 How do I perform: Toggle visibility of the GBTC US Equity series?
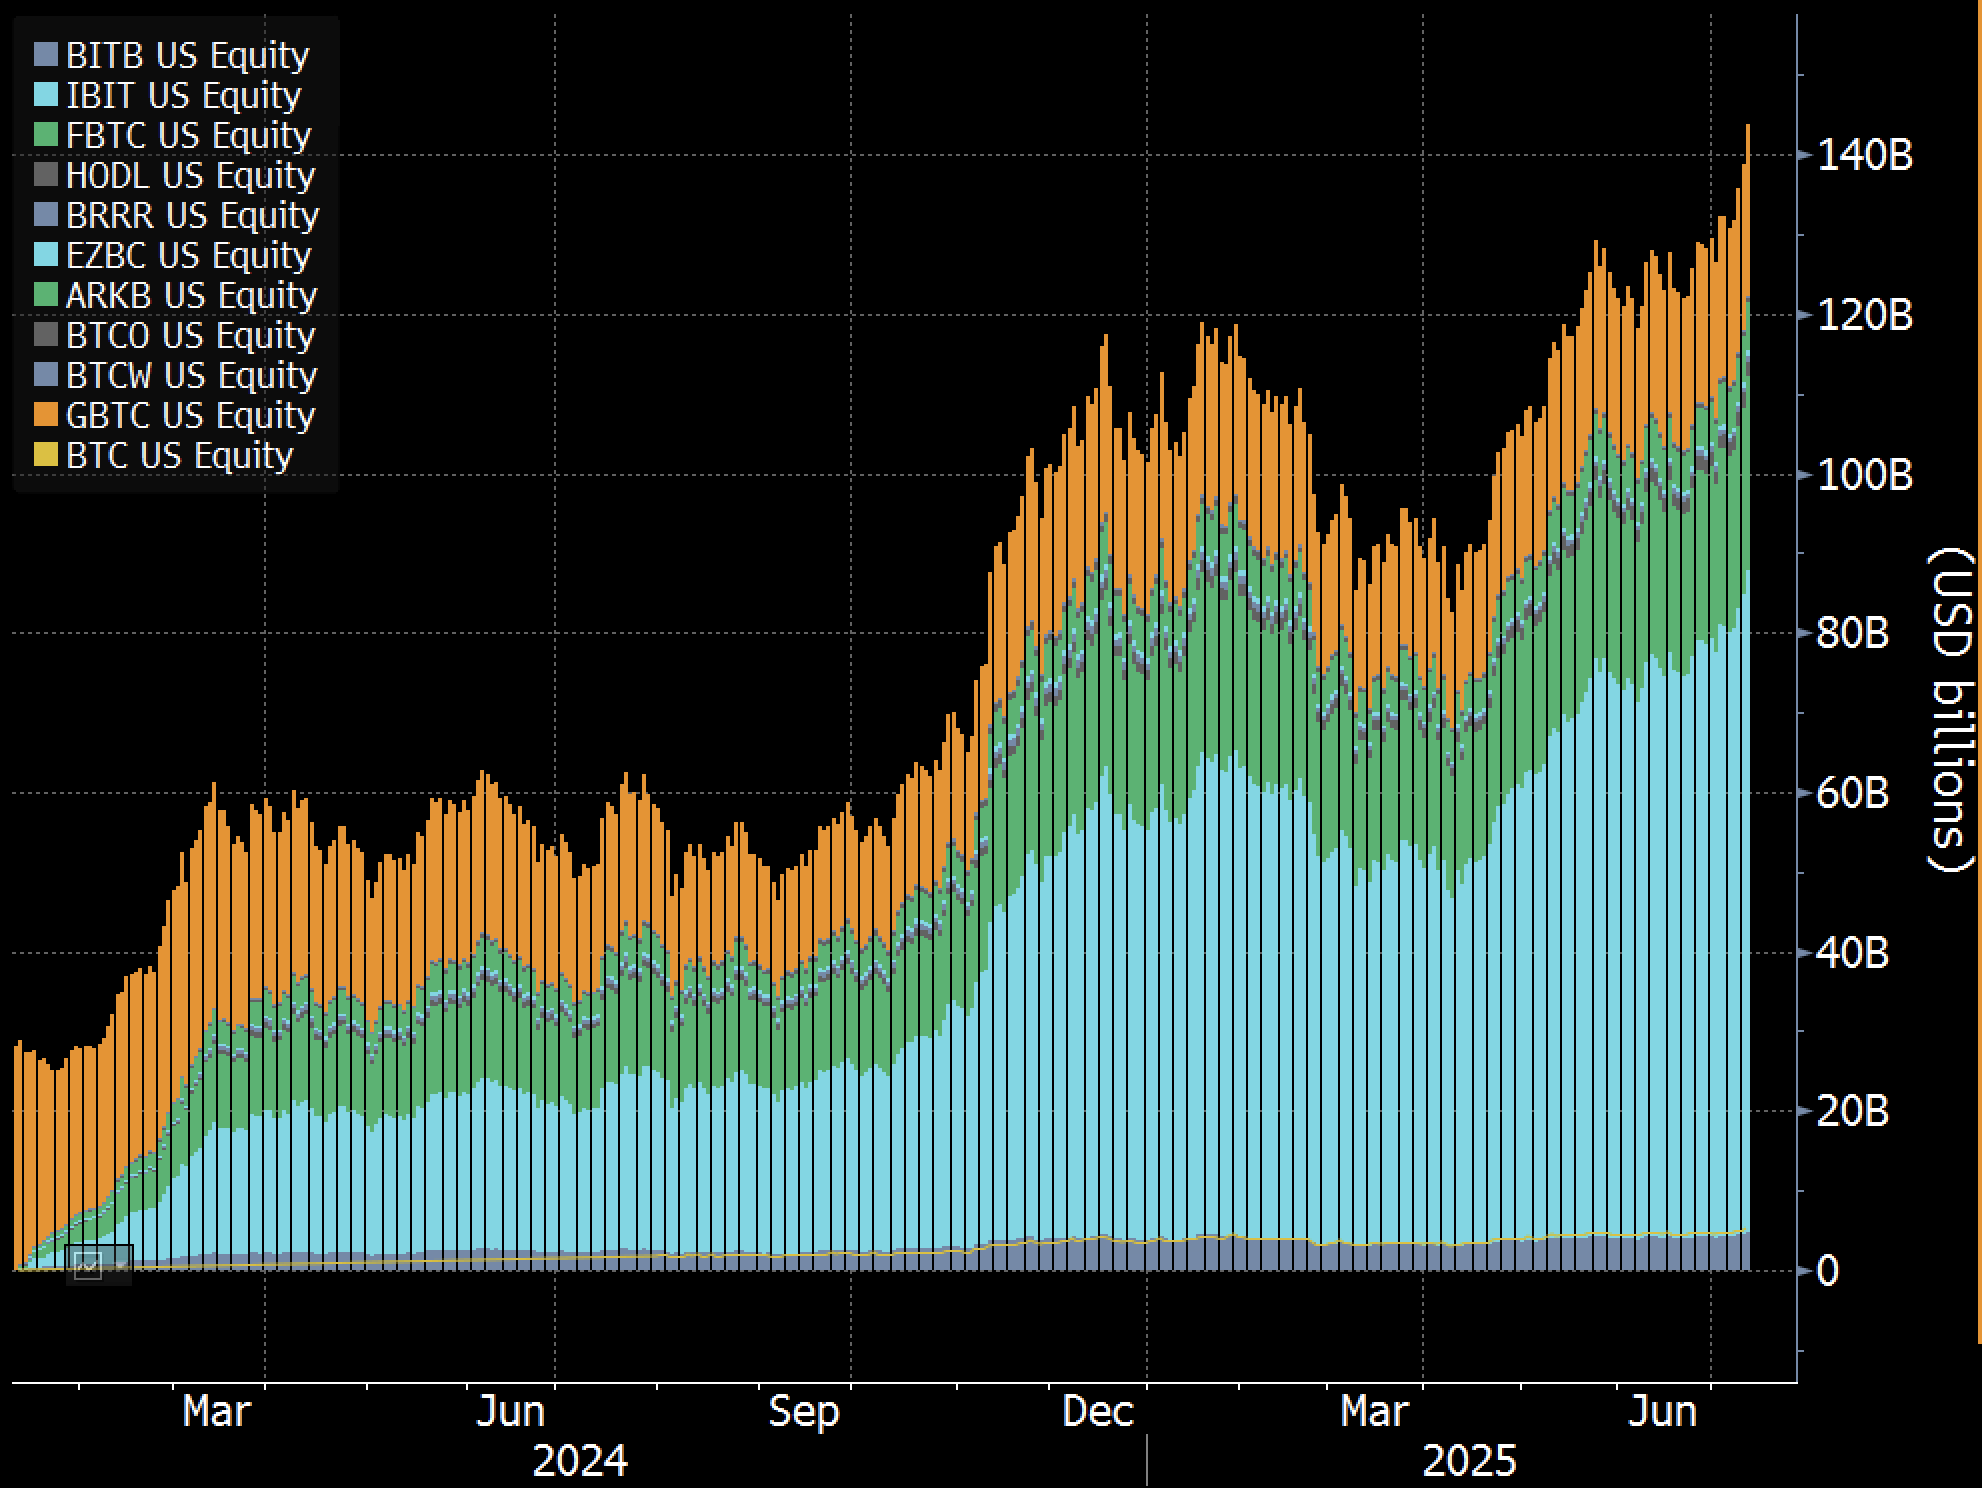[48, 416]
